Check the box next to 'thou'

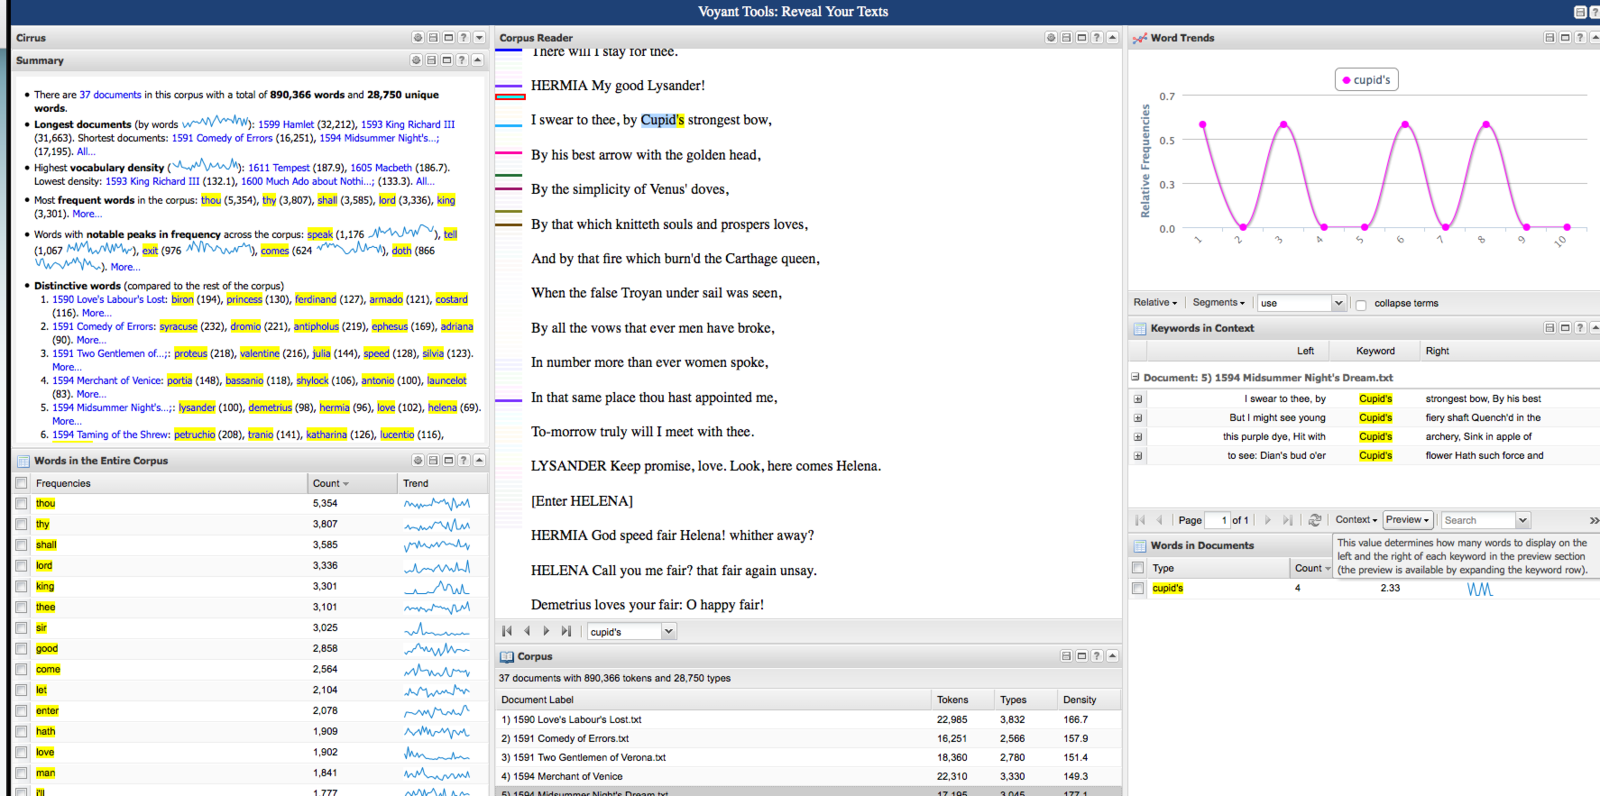click(x=21, y=503)
